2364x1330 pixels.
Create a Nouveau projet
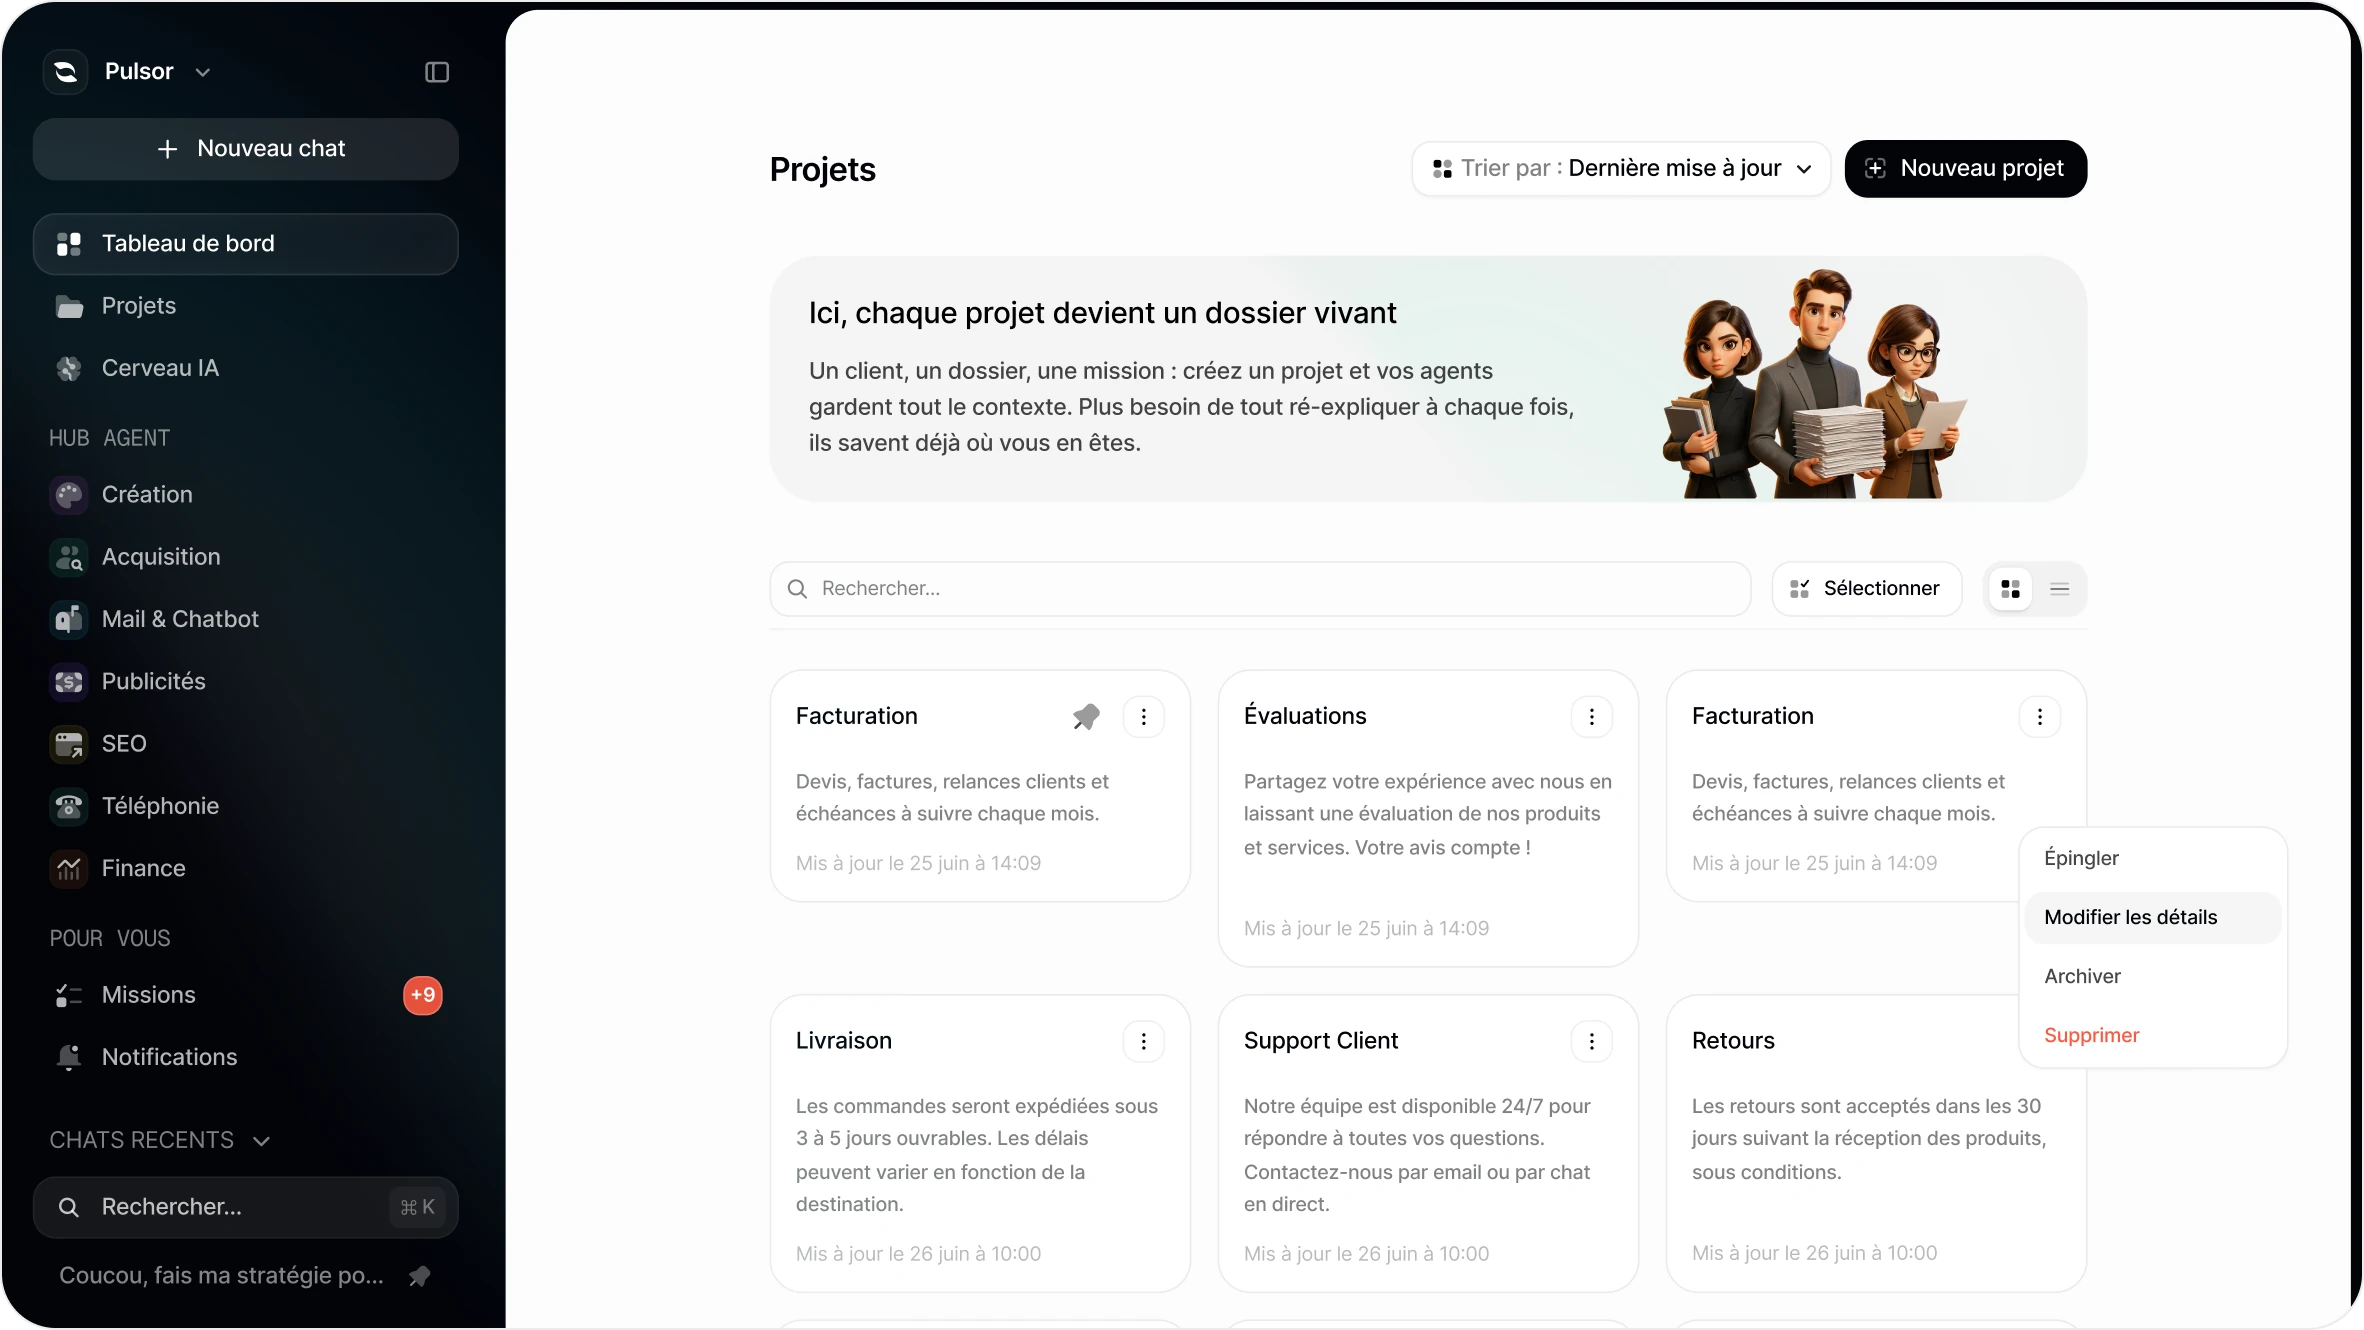[1965, 168]
